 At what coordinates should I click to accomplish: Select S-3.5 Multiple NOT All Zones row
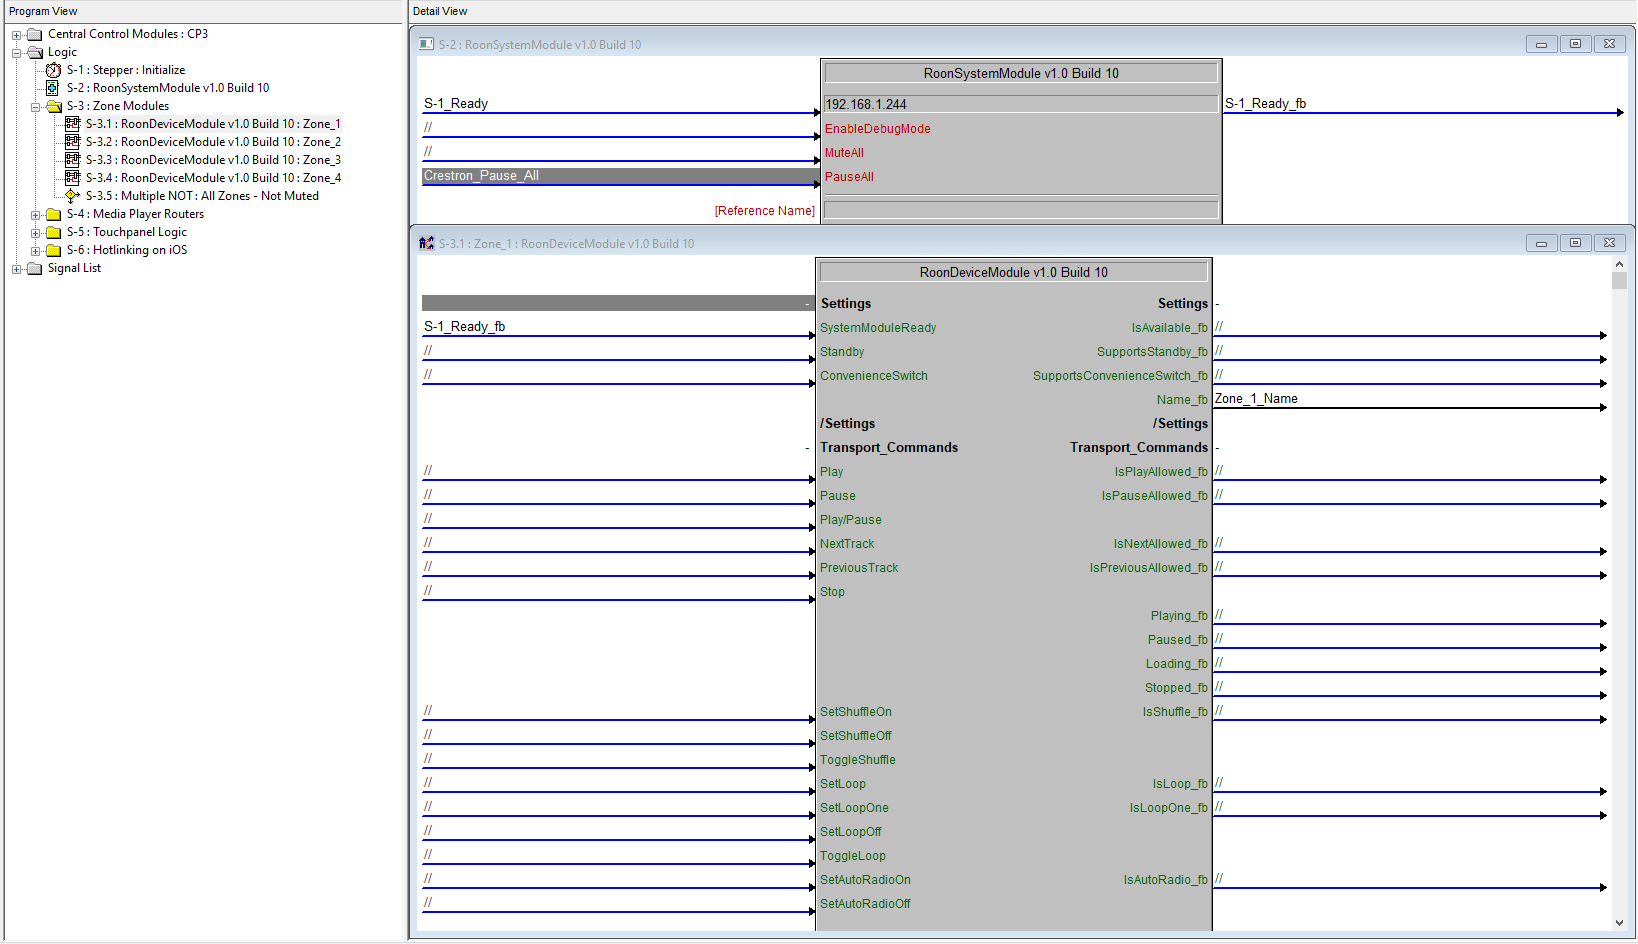pyautogui.click(x=202, y=196)
